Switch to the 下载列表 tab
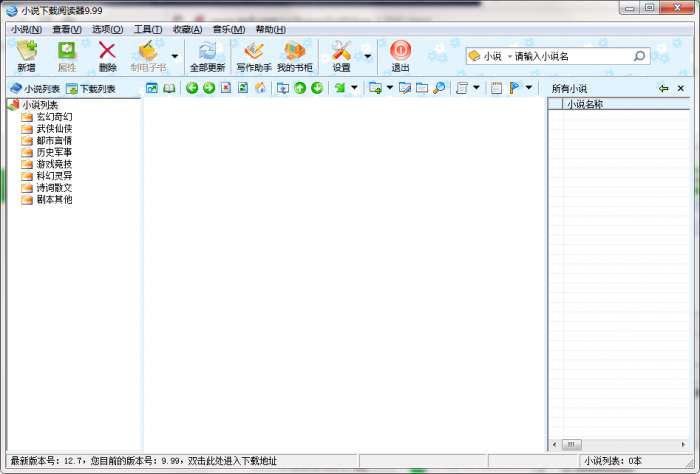 click(x=91, y=88)
